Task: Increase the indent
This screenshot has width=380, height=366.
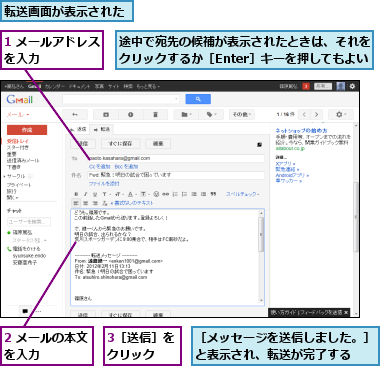Action: tap(203, 194)
